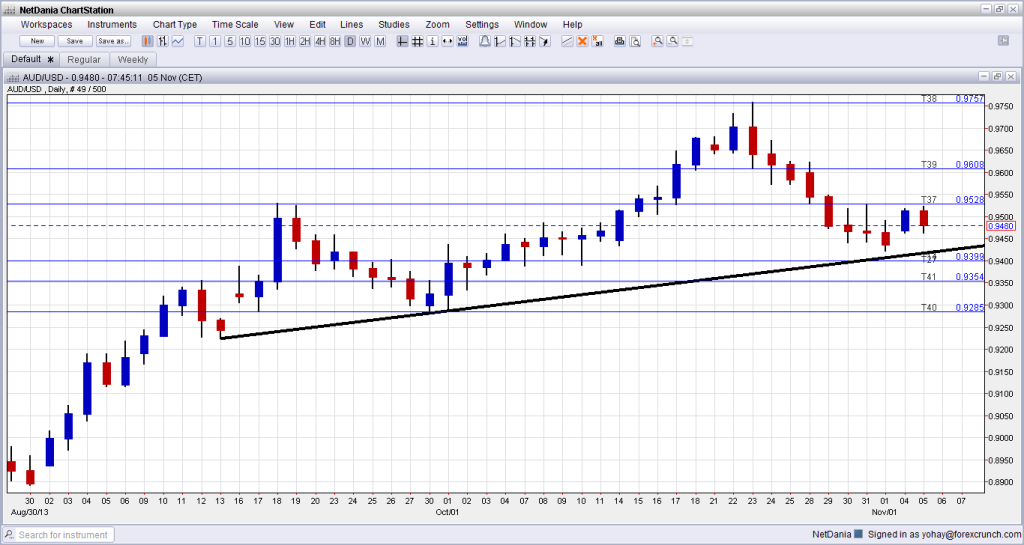This screenshot has height=545, width=1024.
Task: Click the zoom out magnifier icon
Action: click(x=673, y=41)
